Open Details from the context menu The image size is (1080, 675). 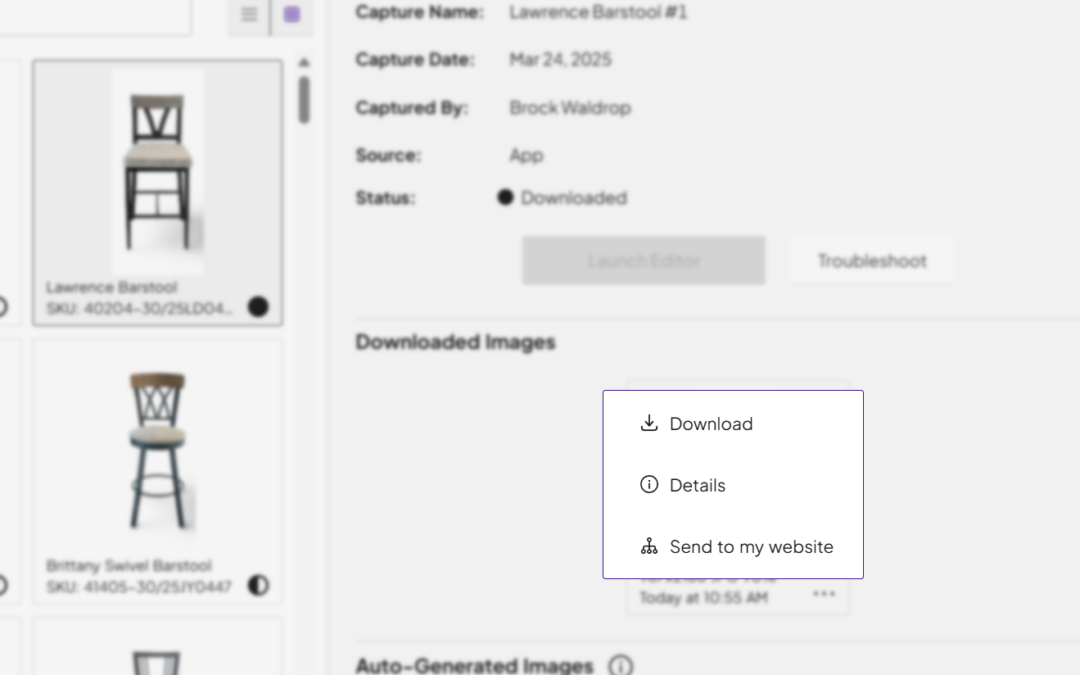coord(697,485)
